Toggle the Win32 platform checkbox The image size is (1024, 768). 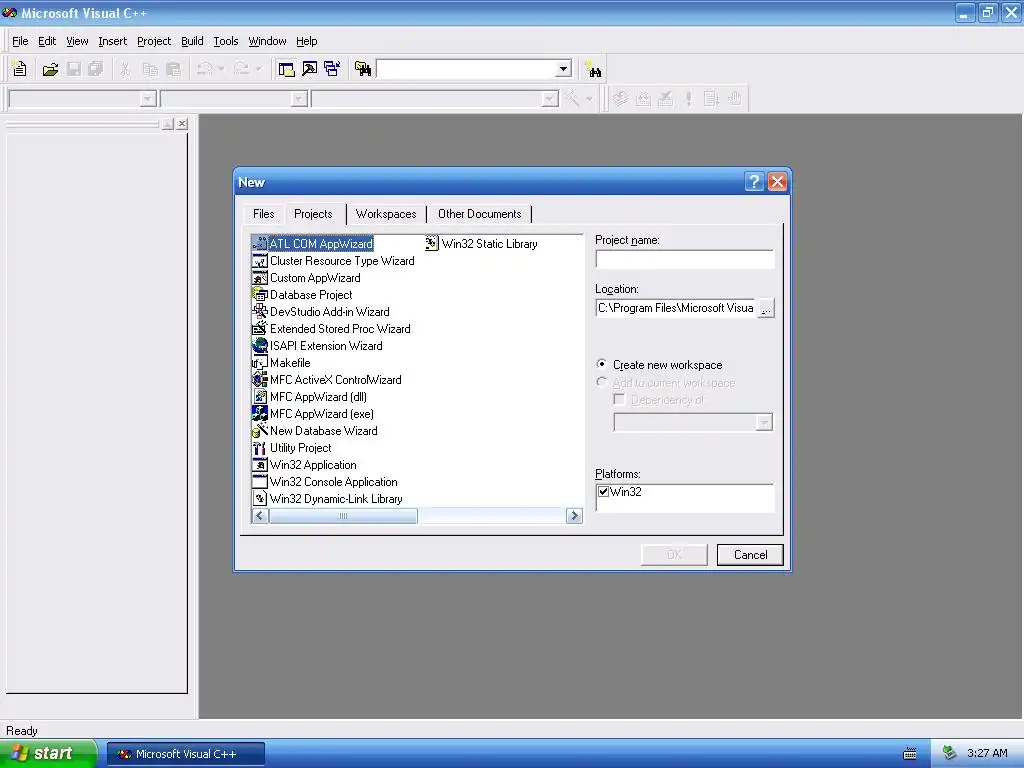coord(603,492)
